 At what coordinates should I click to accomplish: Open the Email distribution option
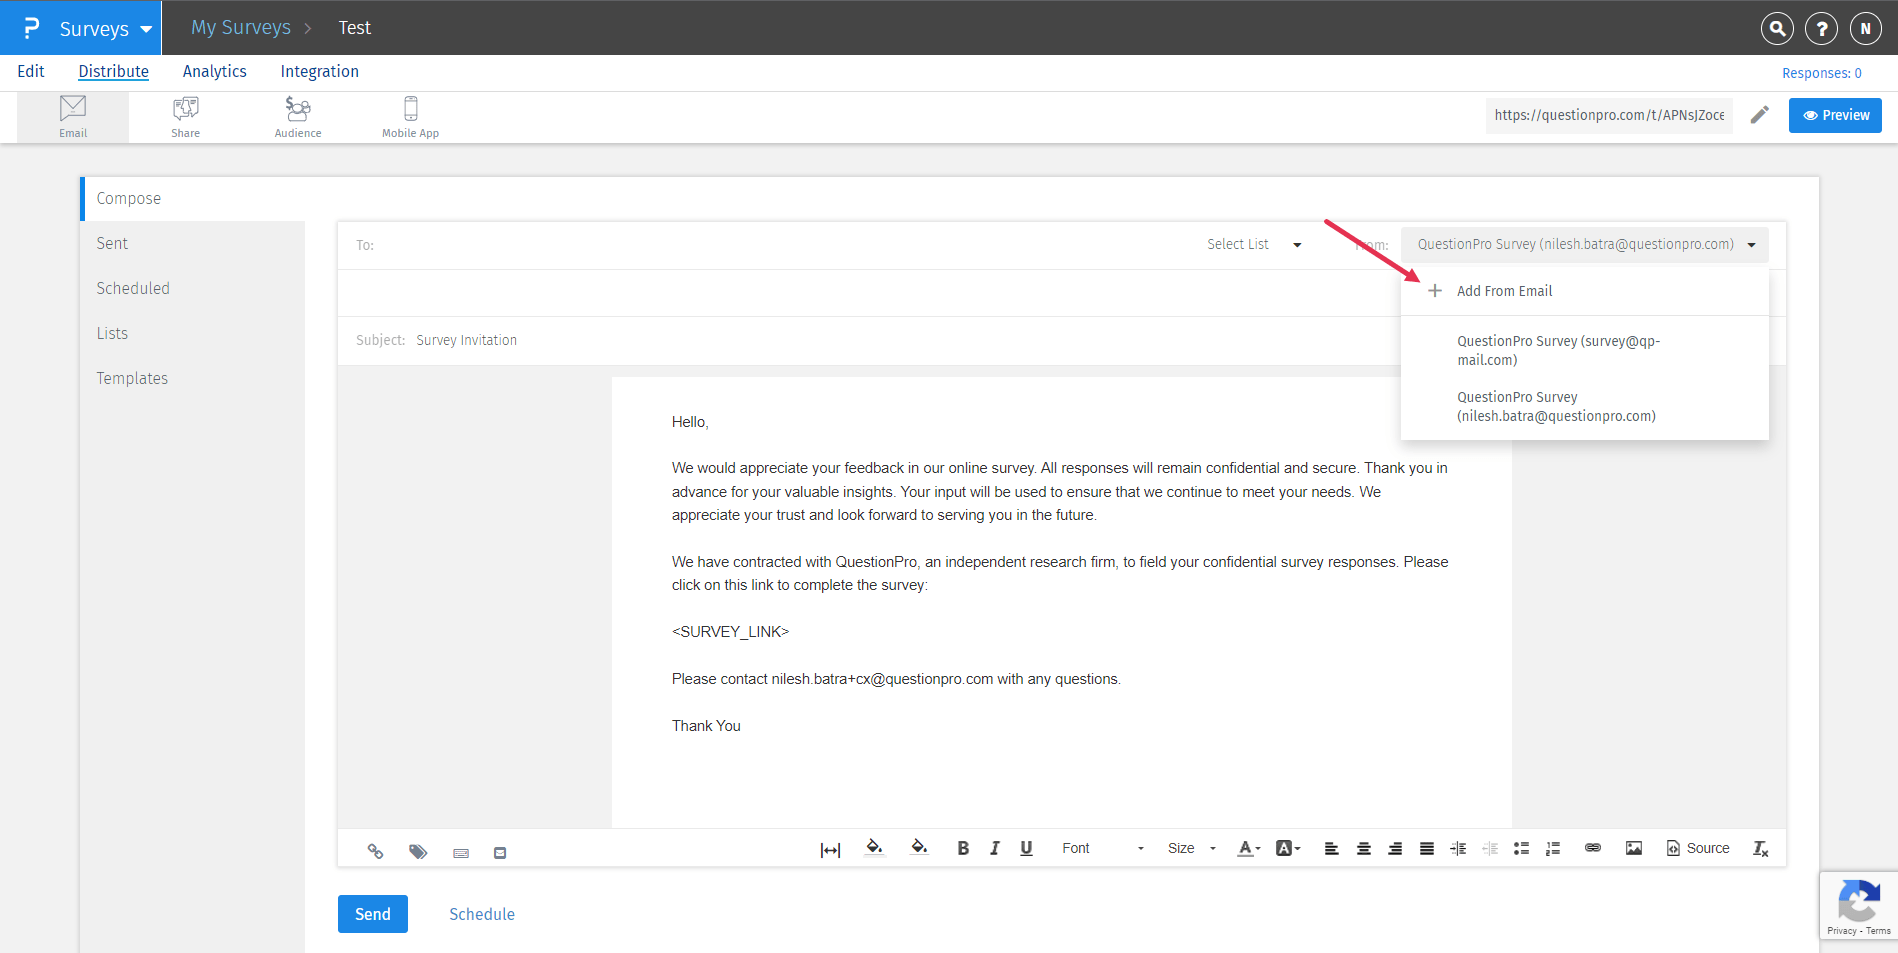[x=73, y=117]
